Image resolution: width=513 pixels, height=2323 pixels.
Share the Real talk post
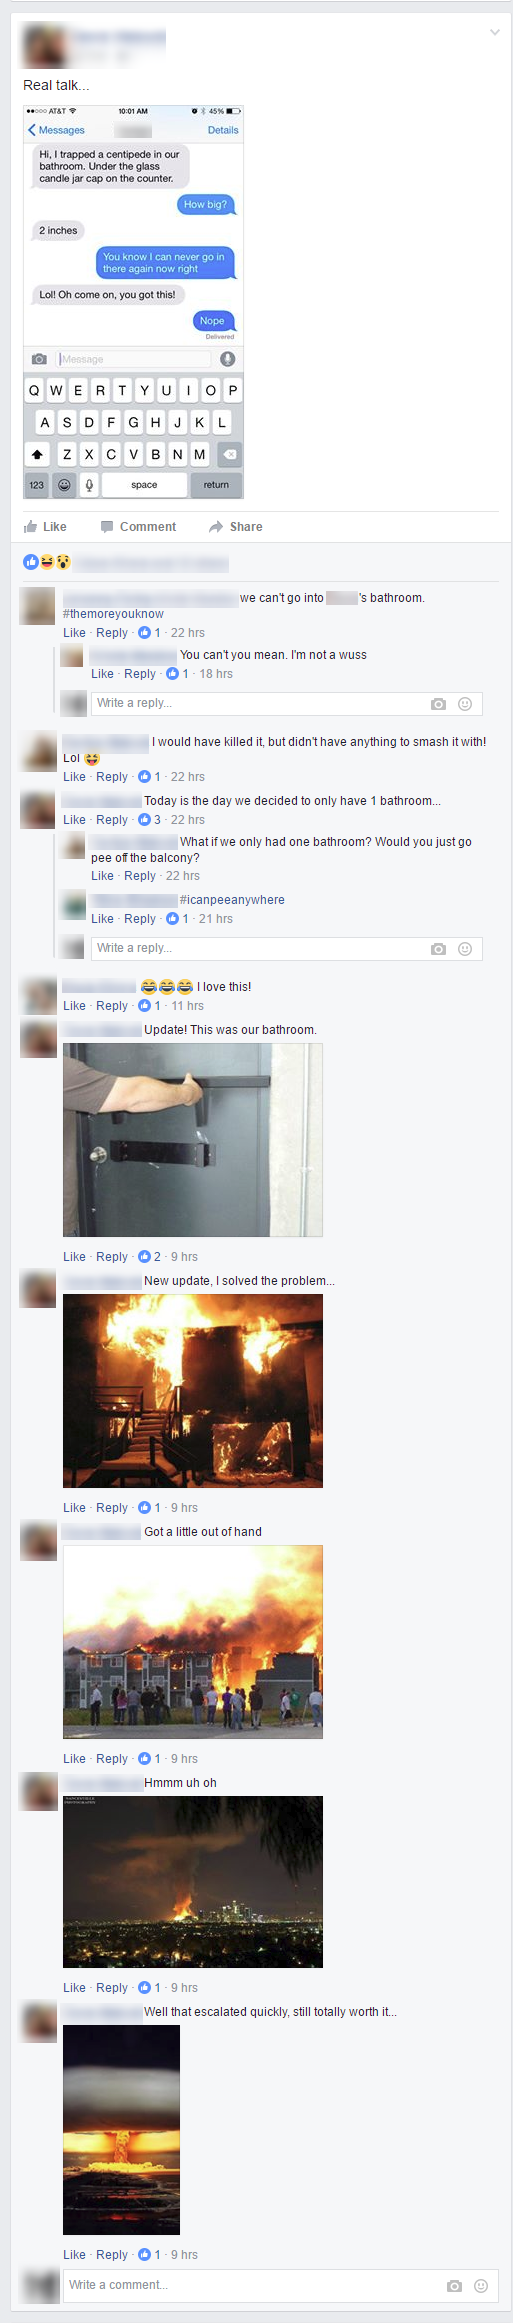click(236, 527)
